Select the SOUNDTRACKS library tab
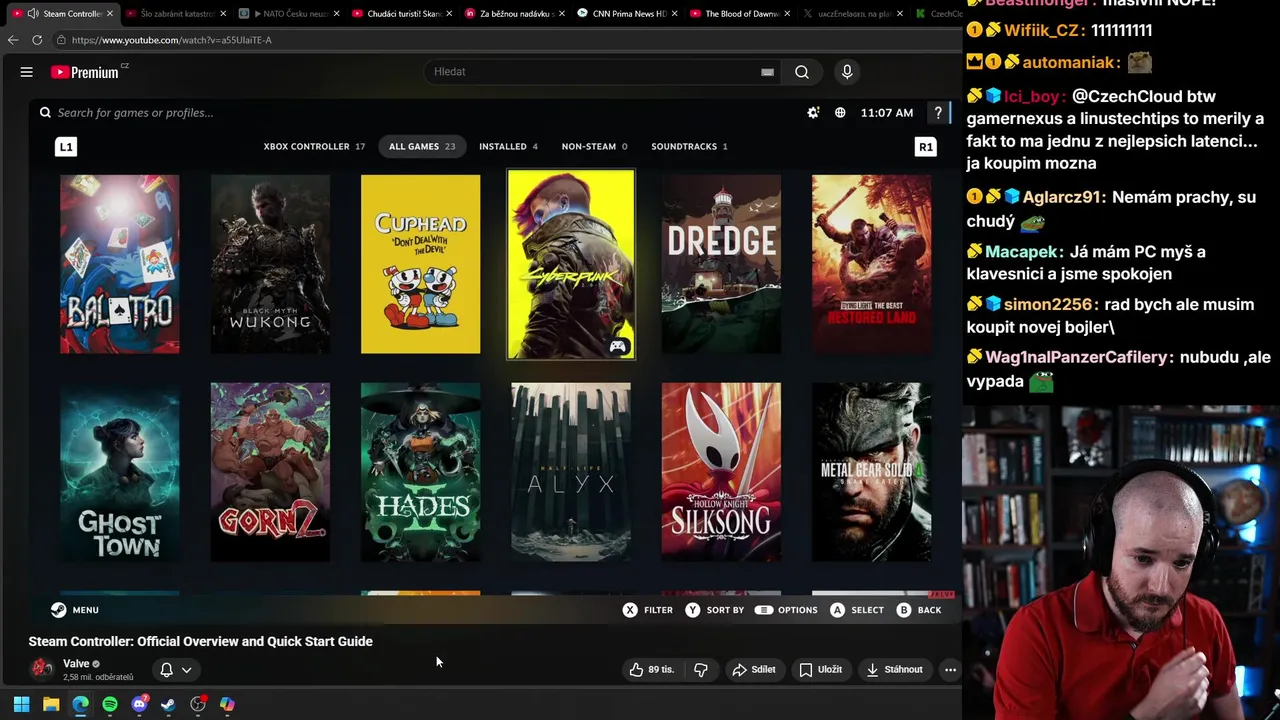 pyautogui.click(x=689, y=147)
